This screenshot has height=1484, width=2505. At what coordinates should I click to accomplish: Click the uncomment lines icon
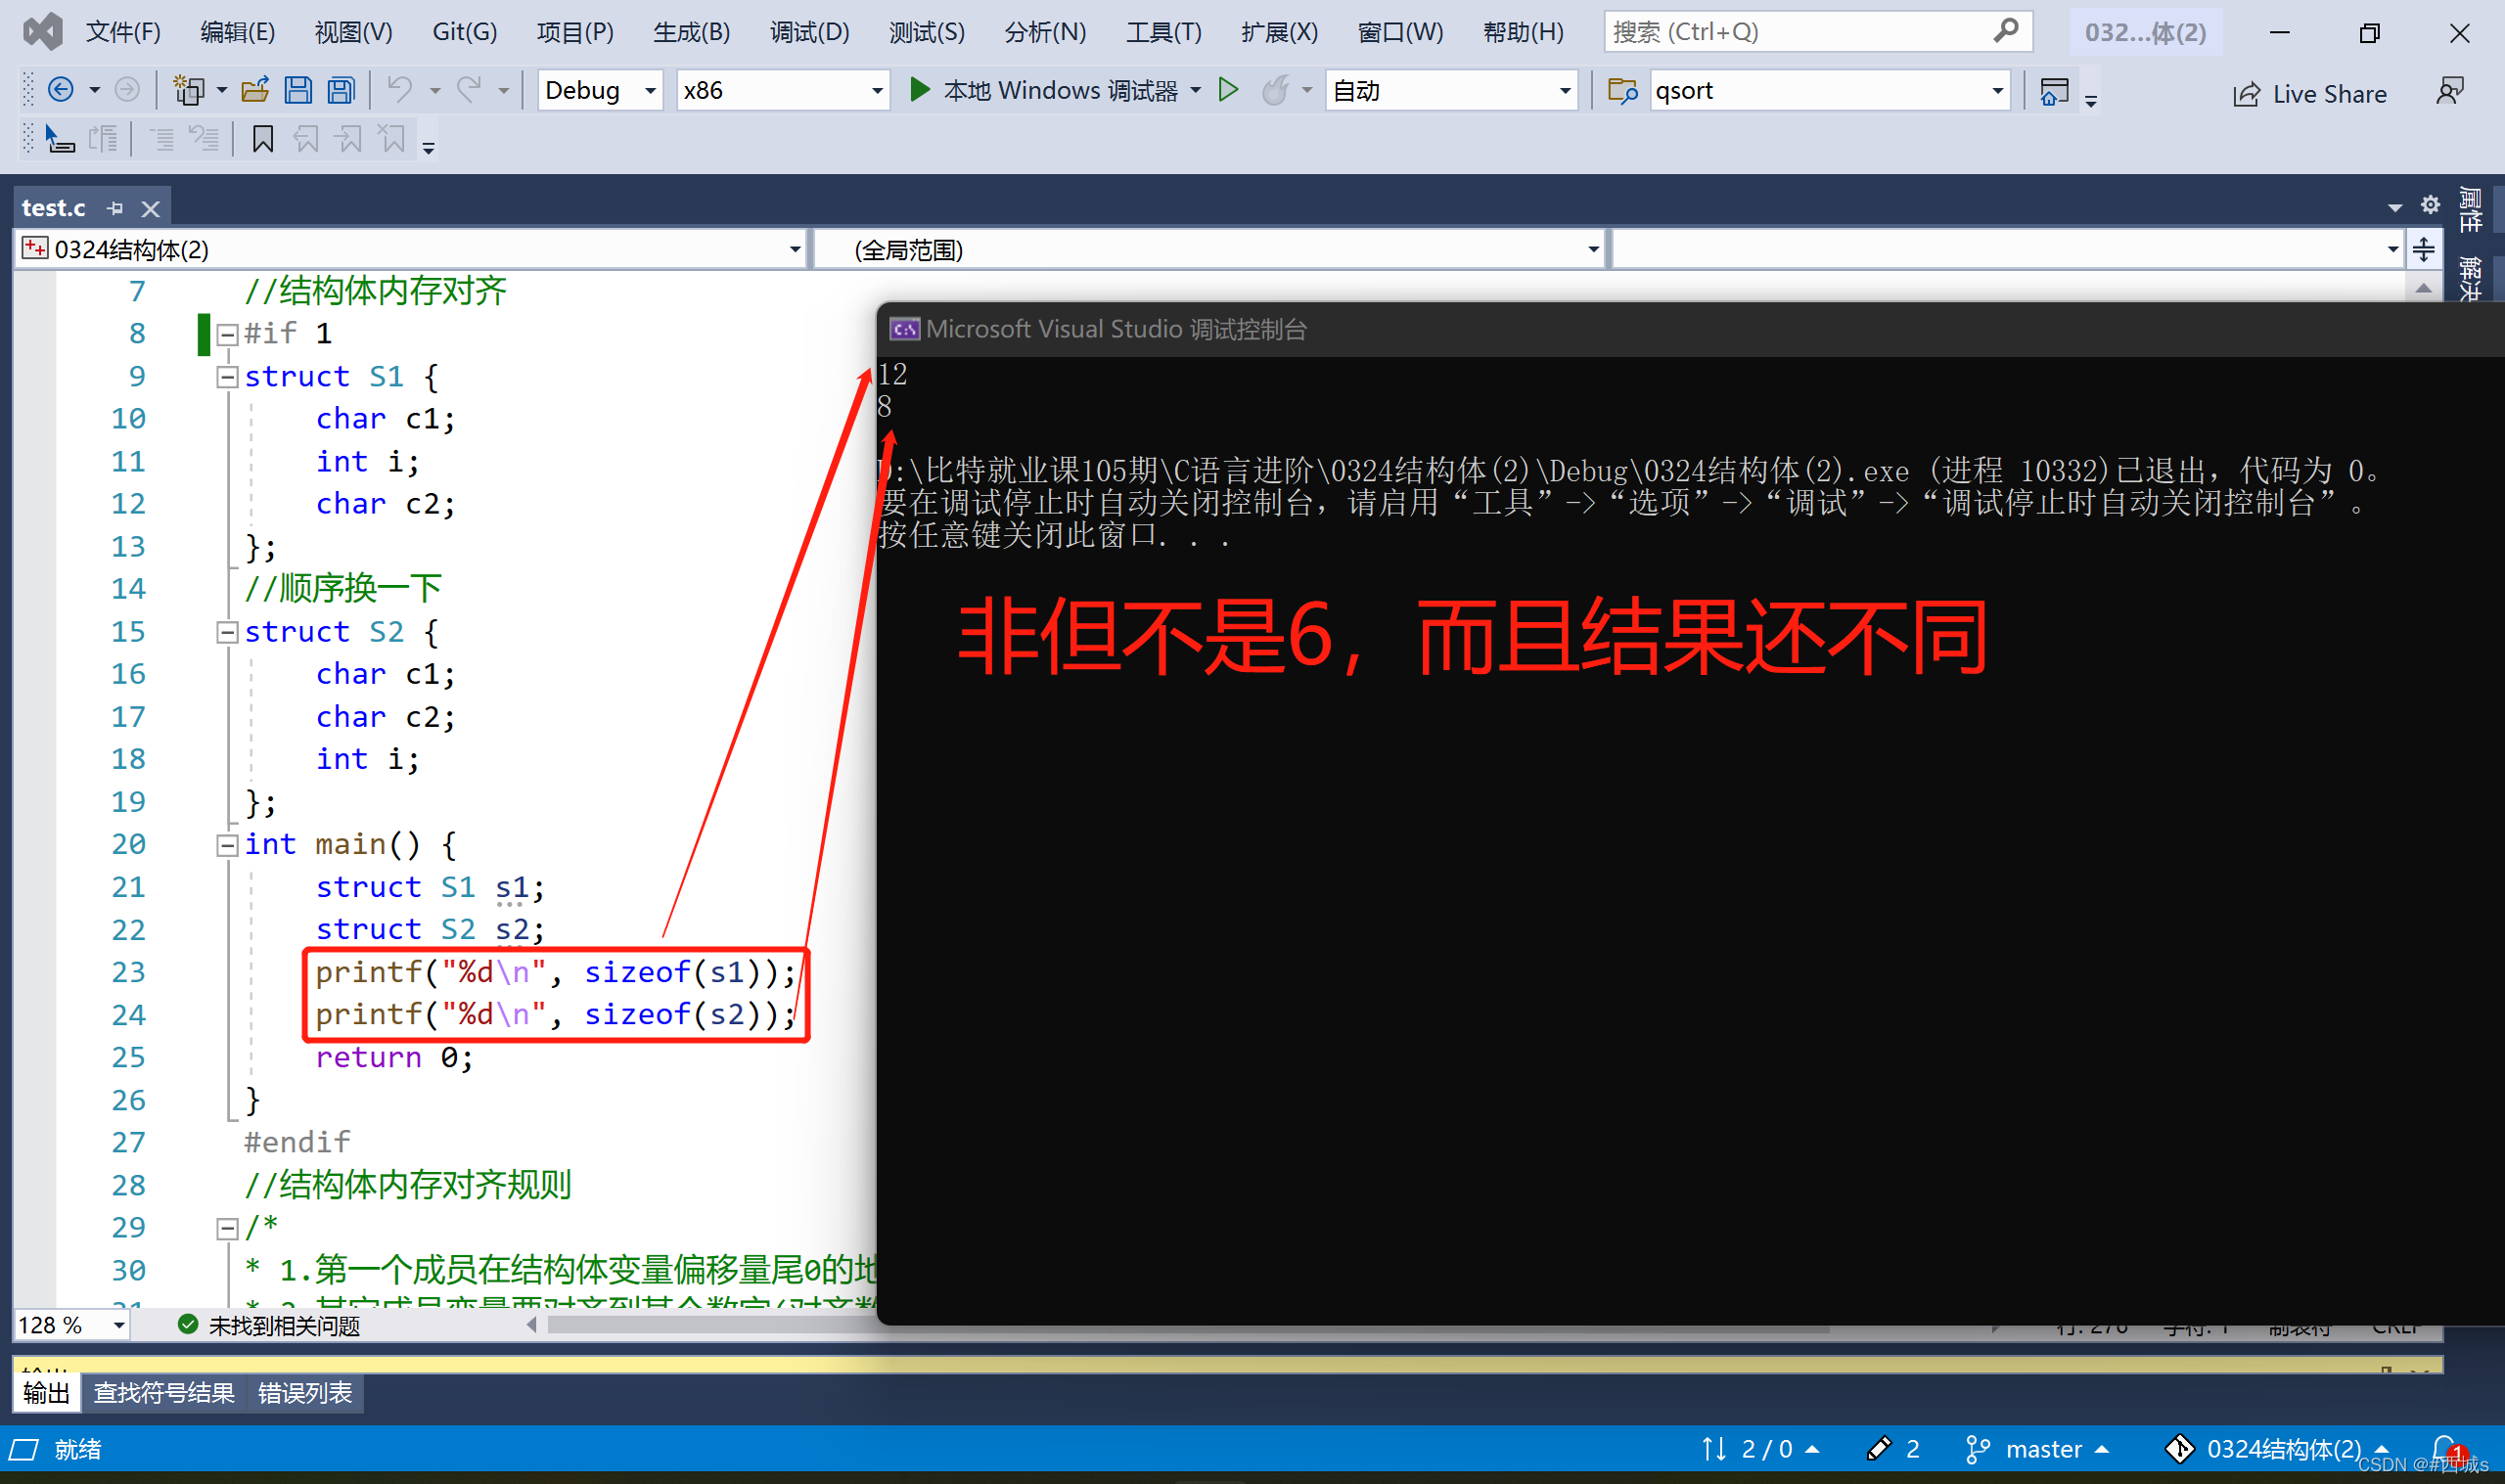click(204, 139)
